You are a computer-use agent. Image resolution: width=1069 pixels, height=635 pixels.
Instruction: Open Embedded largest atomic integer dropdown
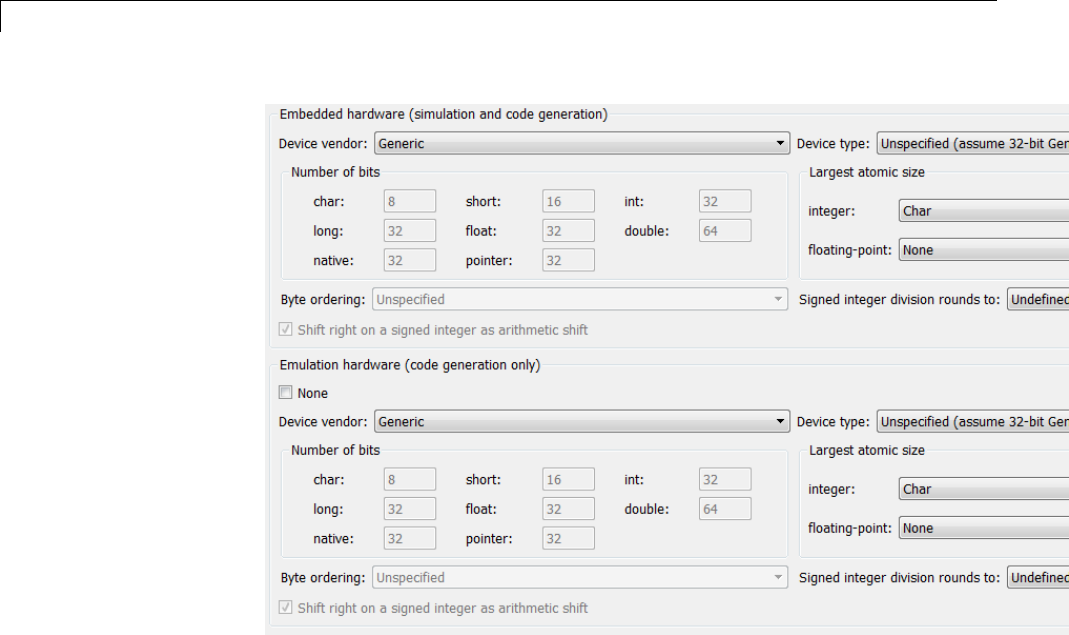983,211
